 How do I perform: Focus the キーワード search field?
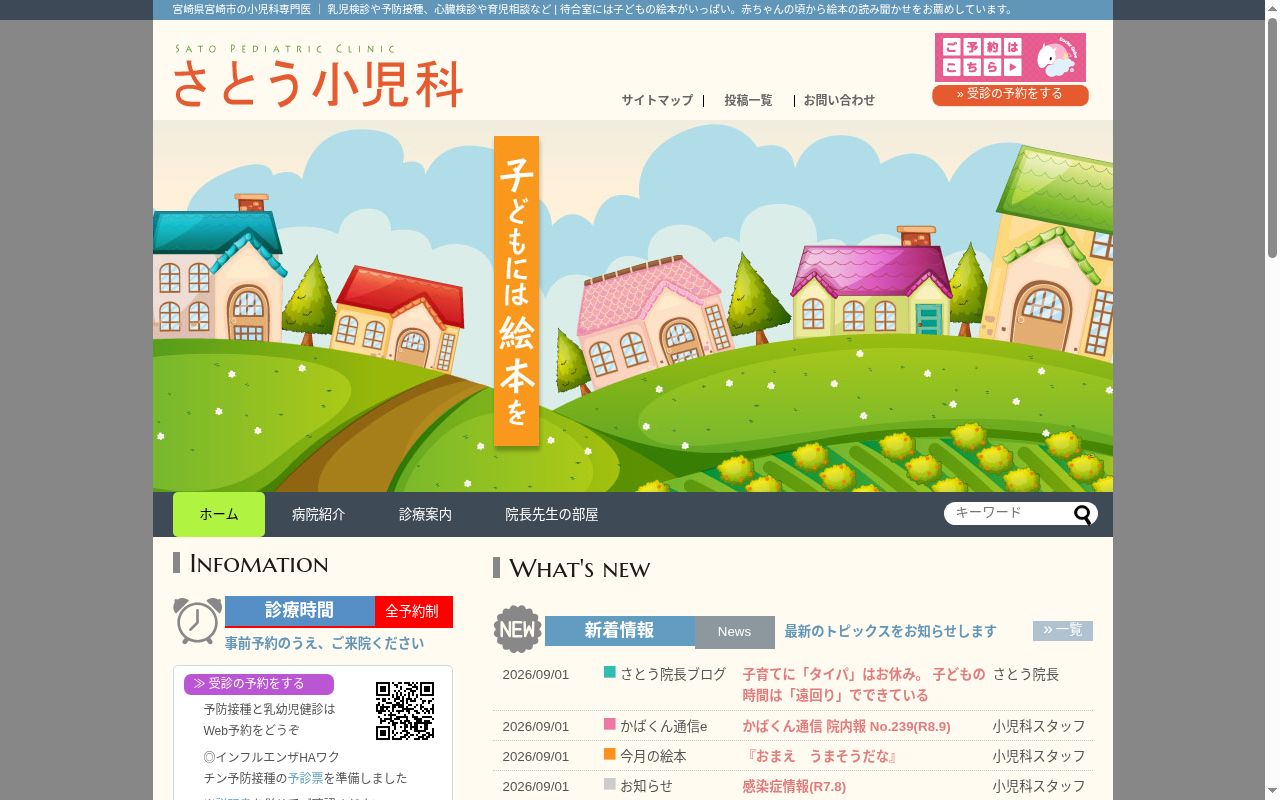[1008, 513]
